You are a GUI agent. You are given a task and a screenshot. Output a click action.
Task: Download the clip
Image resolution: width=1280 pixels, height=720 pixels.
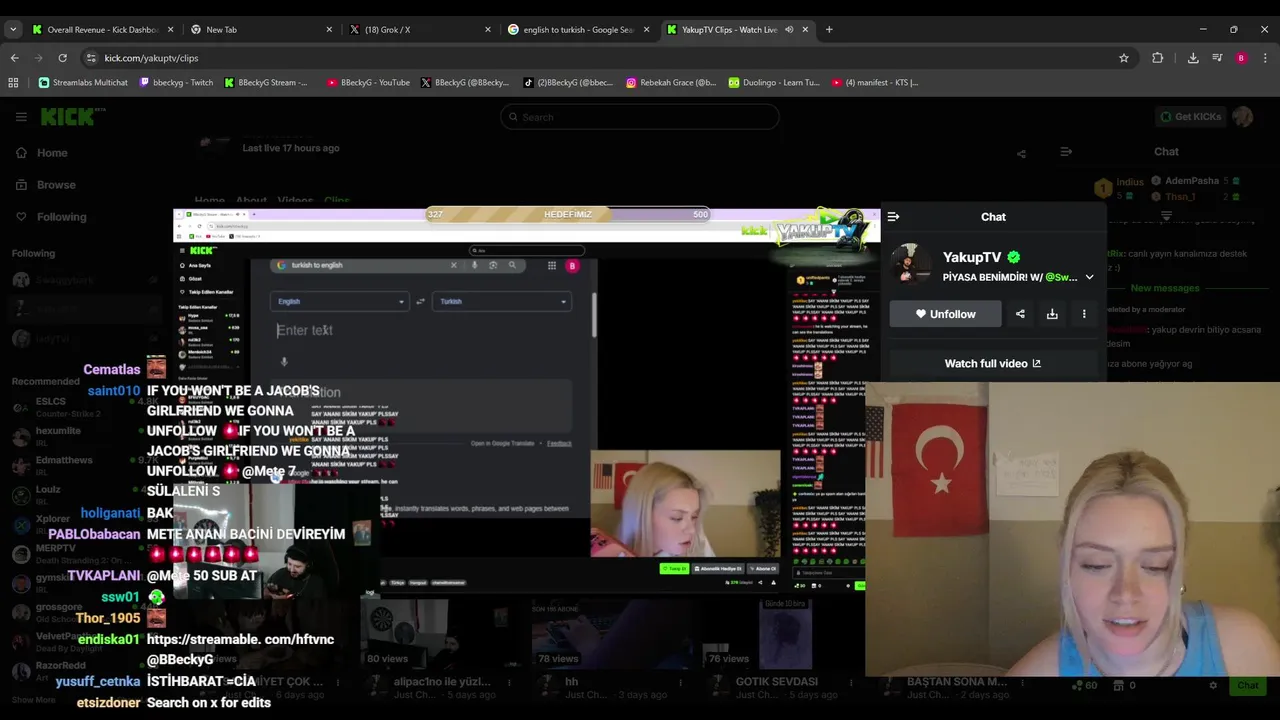tap(1052, 314)
